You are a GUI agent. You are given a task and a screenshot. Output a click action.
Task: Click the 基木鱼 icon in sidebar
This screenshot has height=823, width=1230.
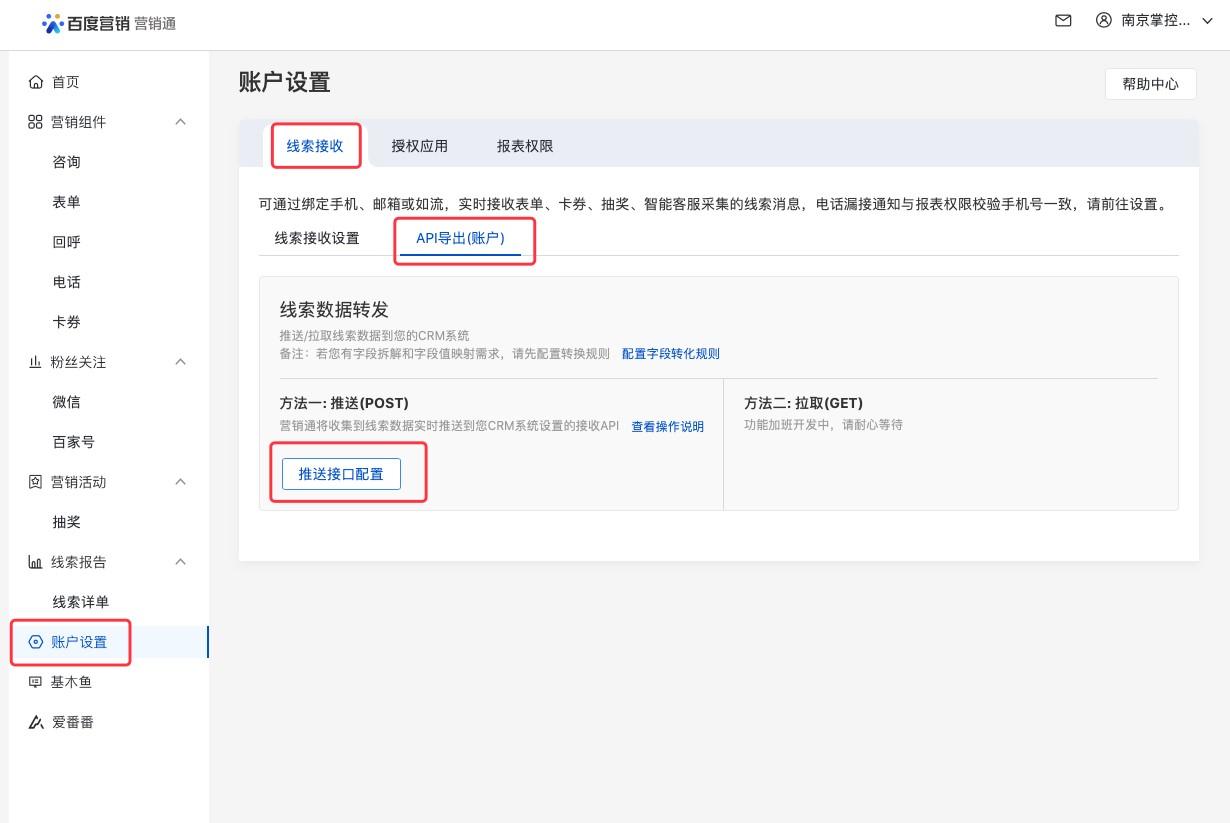click(x=36, y=682)
